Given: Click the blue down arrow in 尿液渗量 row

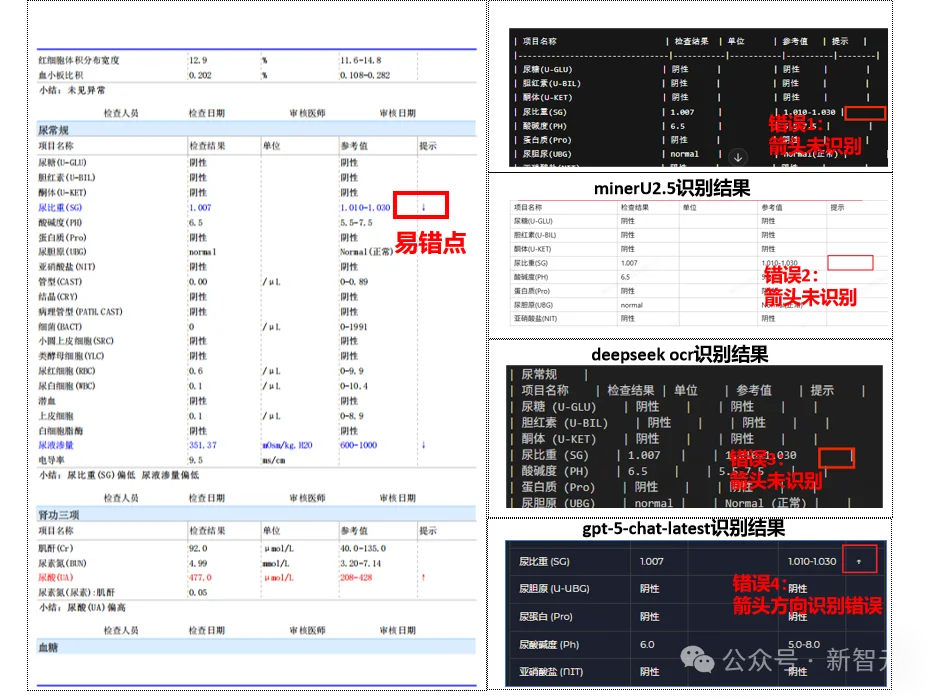Looking at the screenshot, I should [x=423, y=445].
